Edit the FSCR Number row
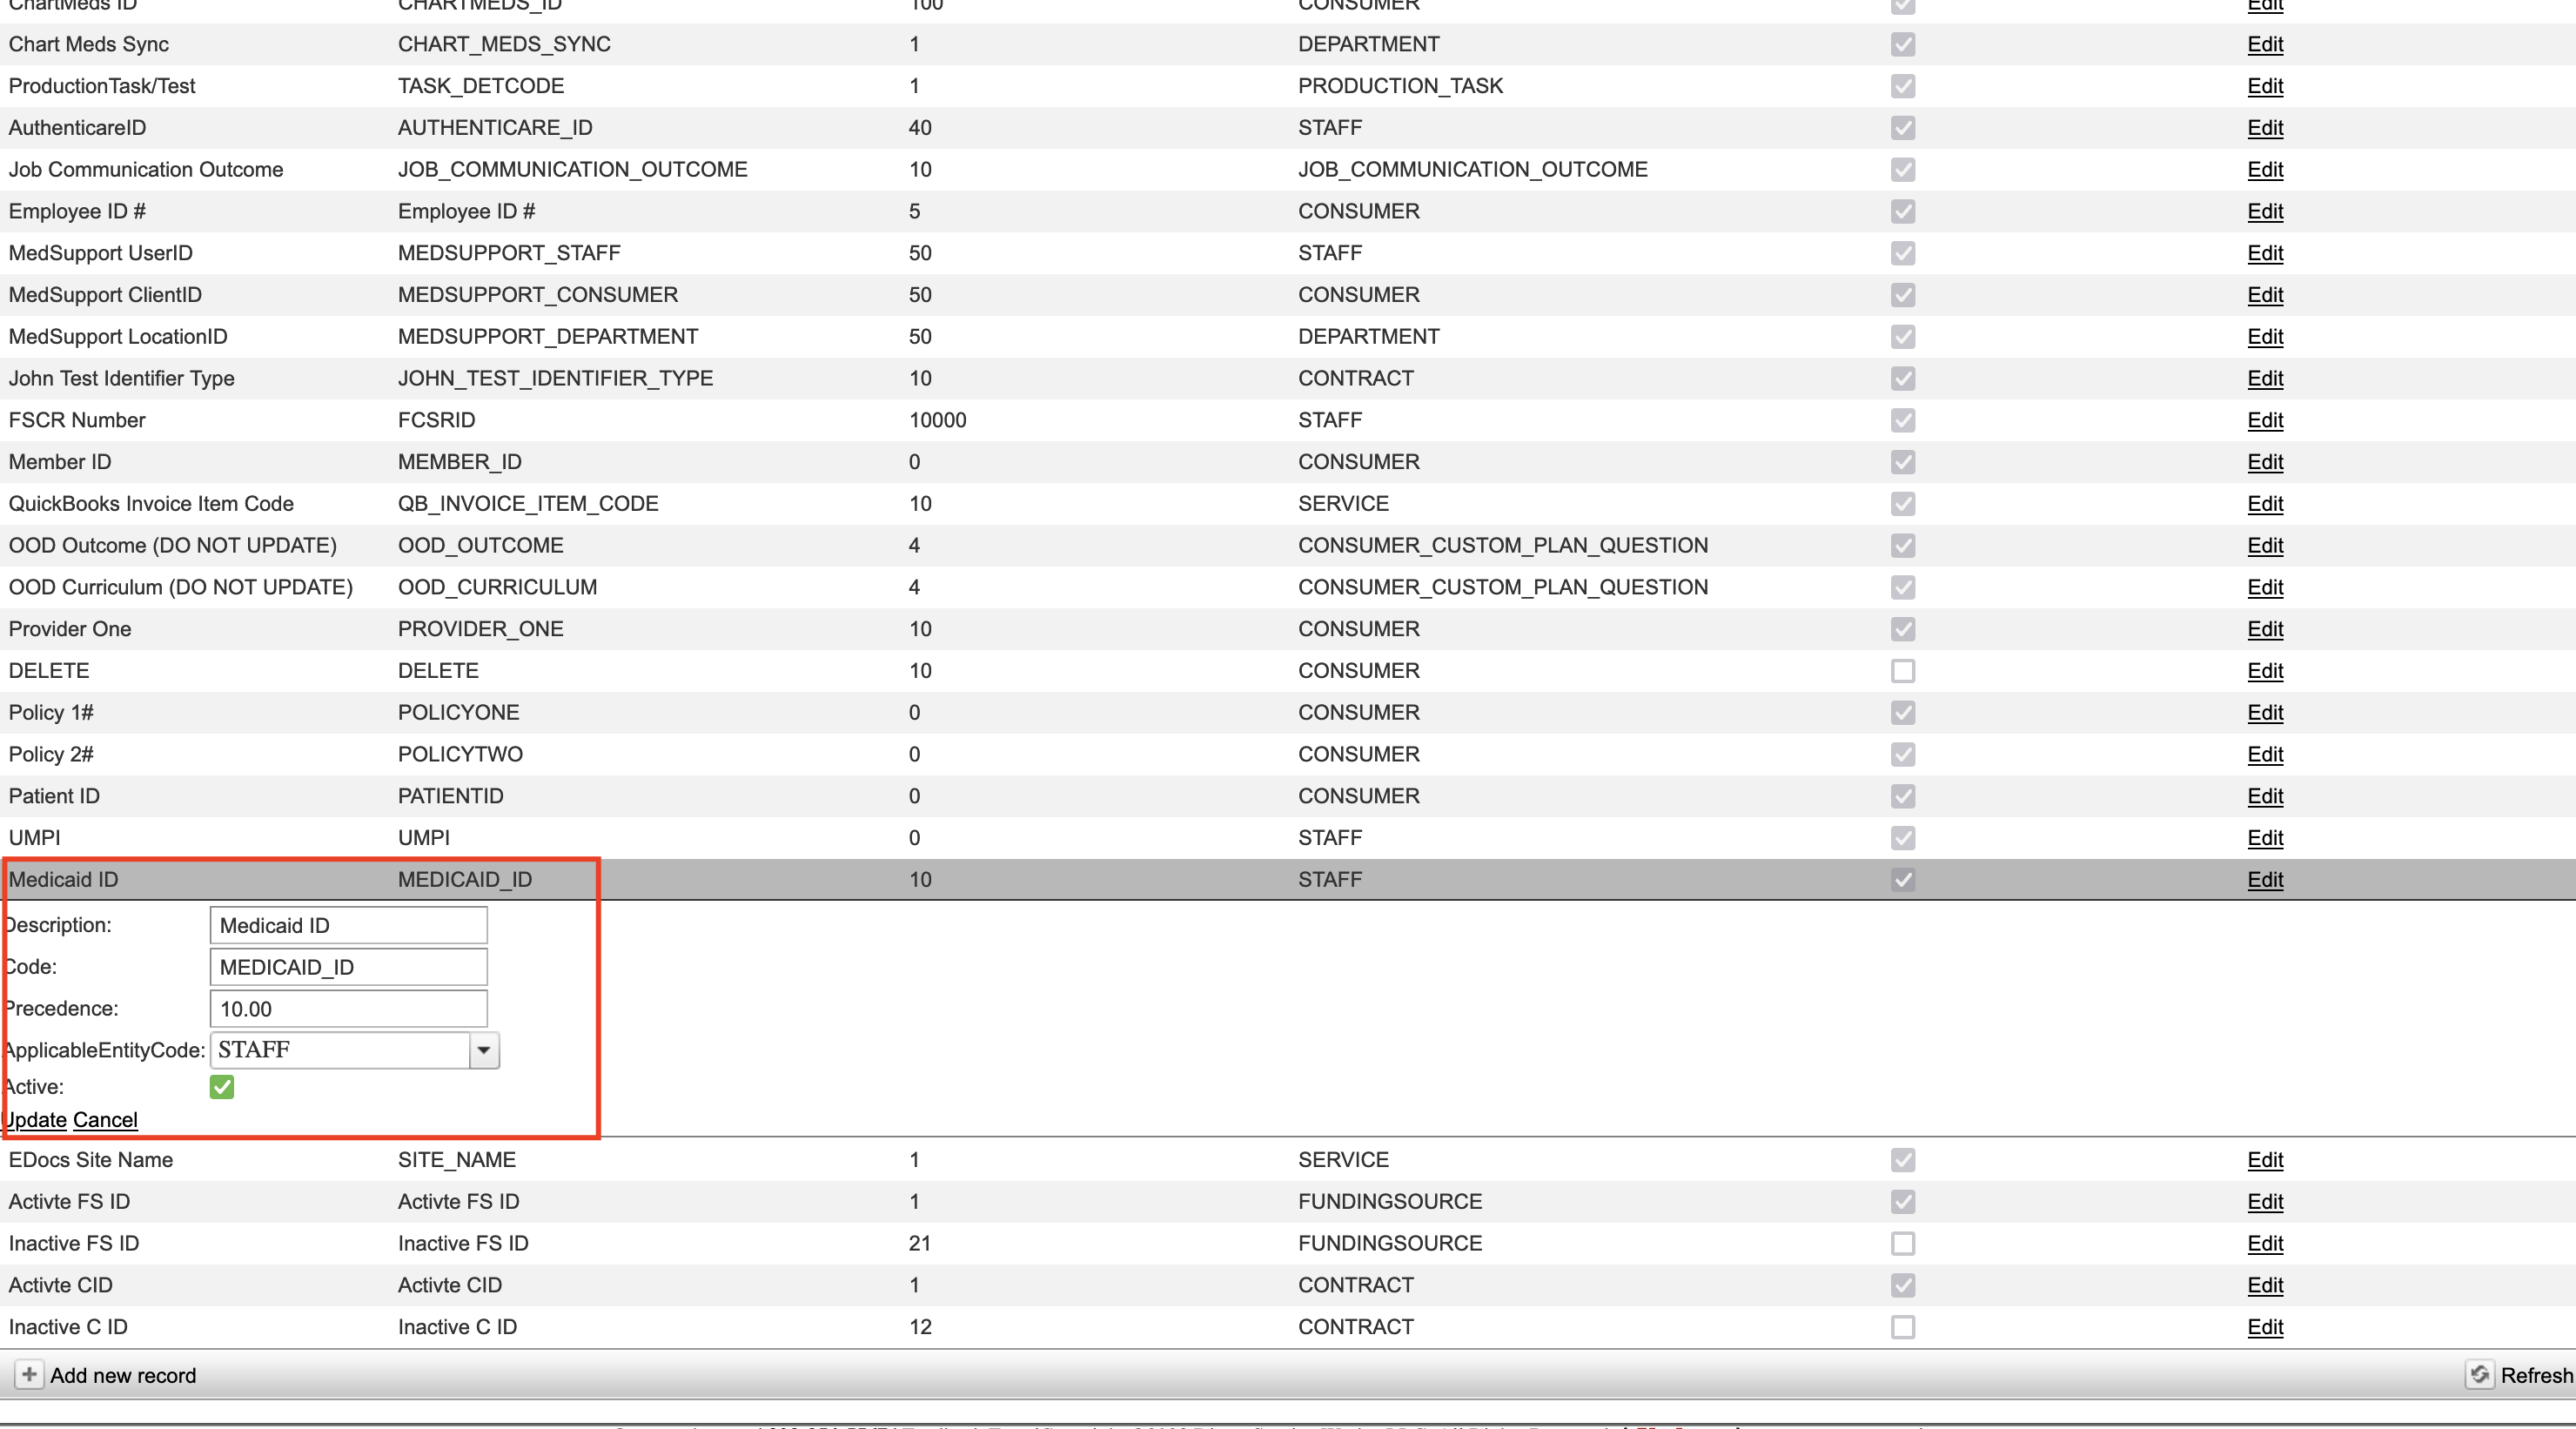Screen dimensions: 2576x1429 coord(2264,420)
